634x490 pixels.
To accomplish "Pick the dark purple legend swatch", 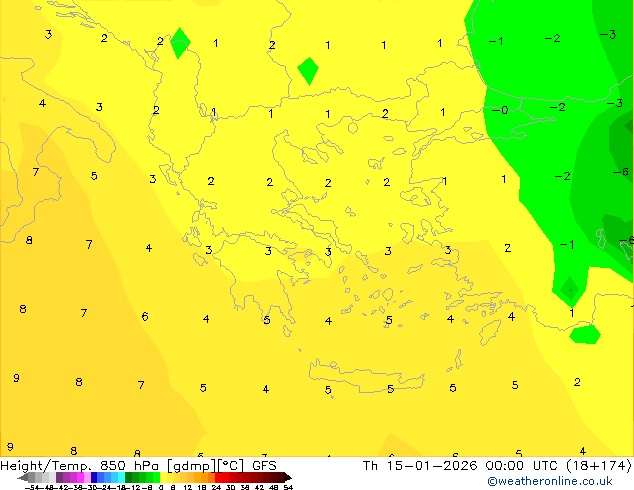I will [59, 477].
